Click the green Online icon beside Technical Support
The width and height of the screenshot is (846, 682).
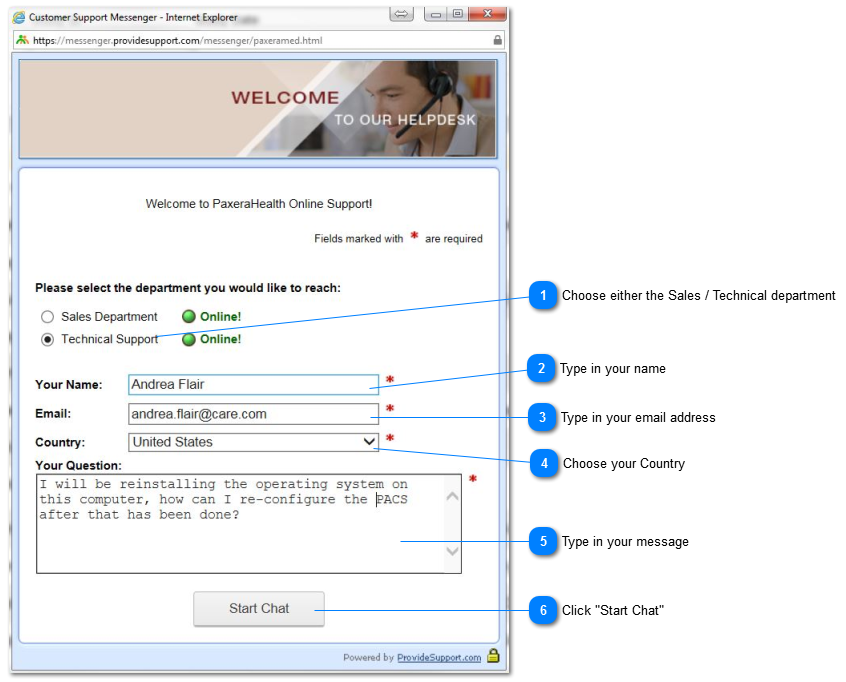(x=188, y=339)
